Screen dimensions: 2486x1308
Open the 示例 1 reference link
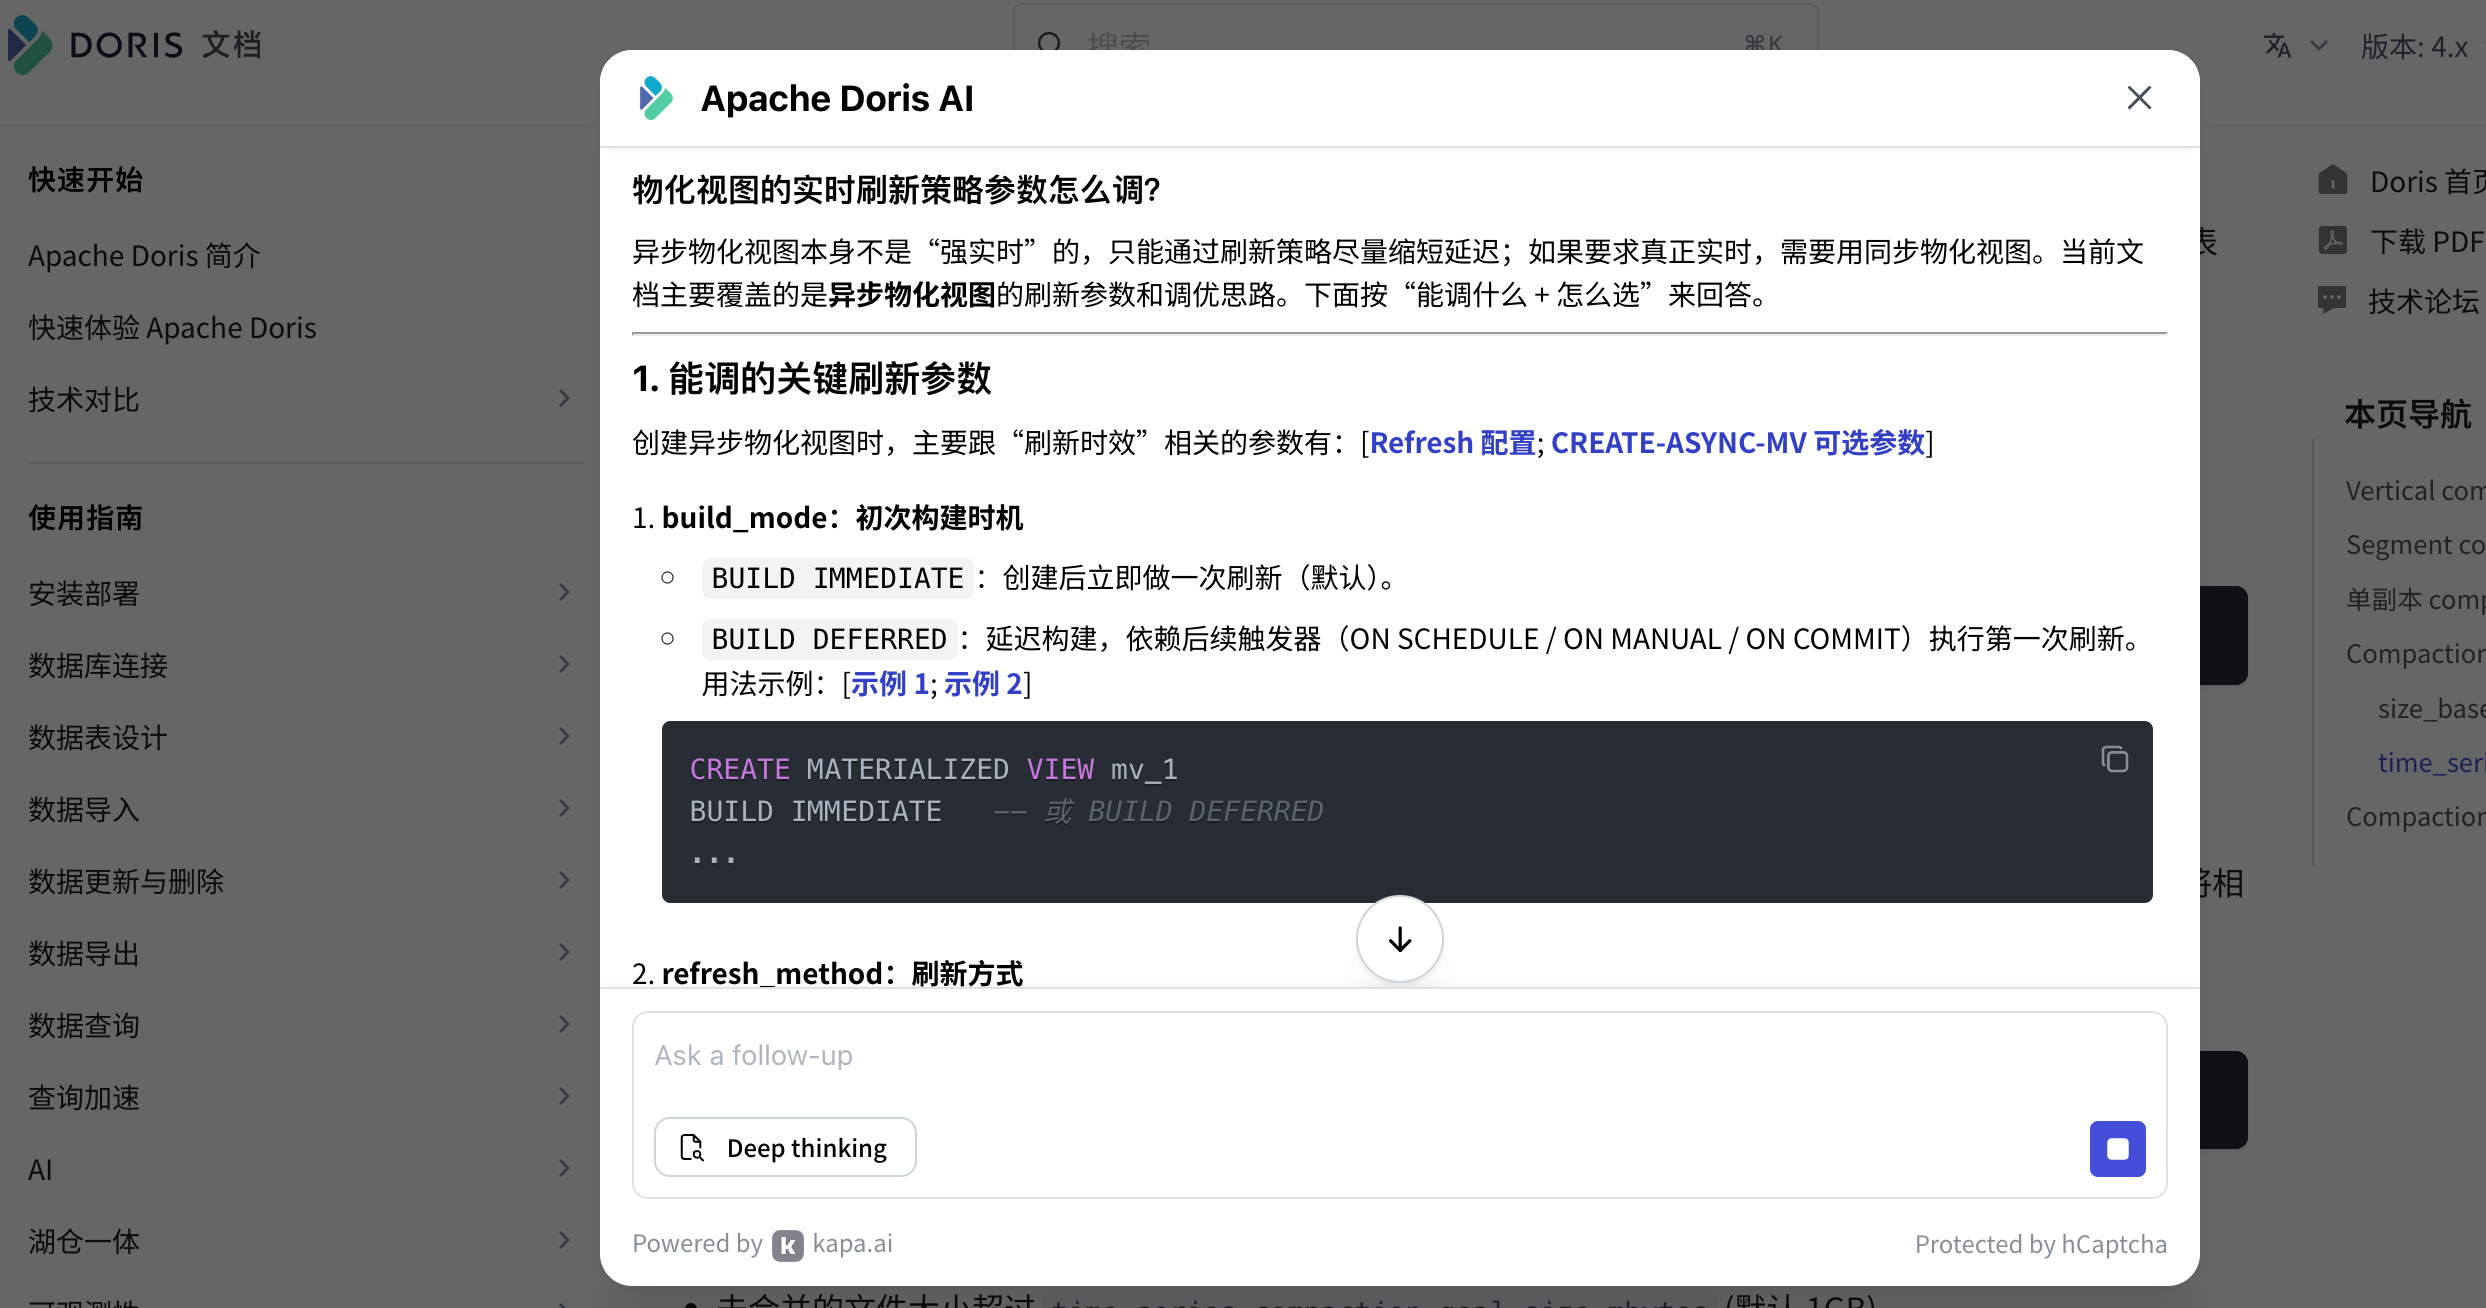pos(889,684)
